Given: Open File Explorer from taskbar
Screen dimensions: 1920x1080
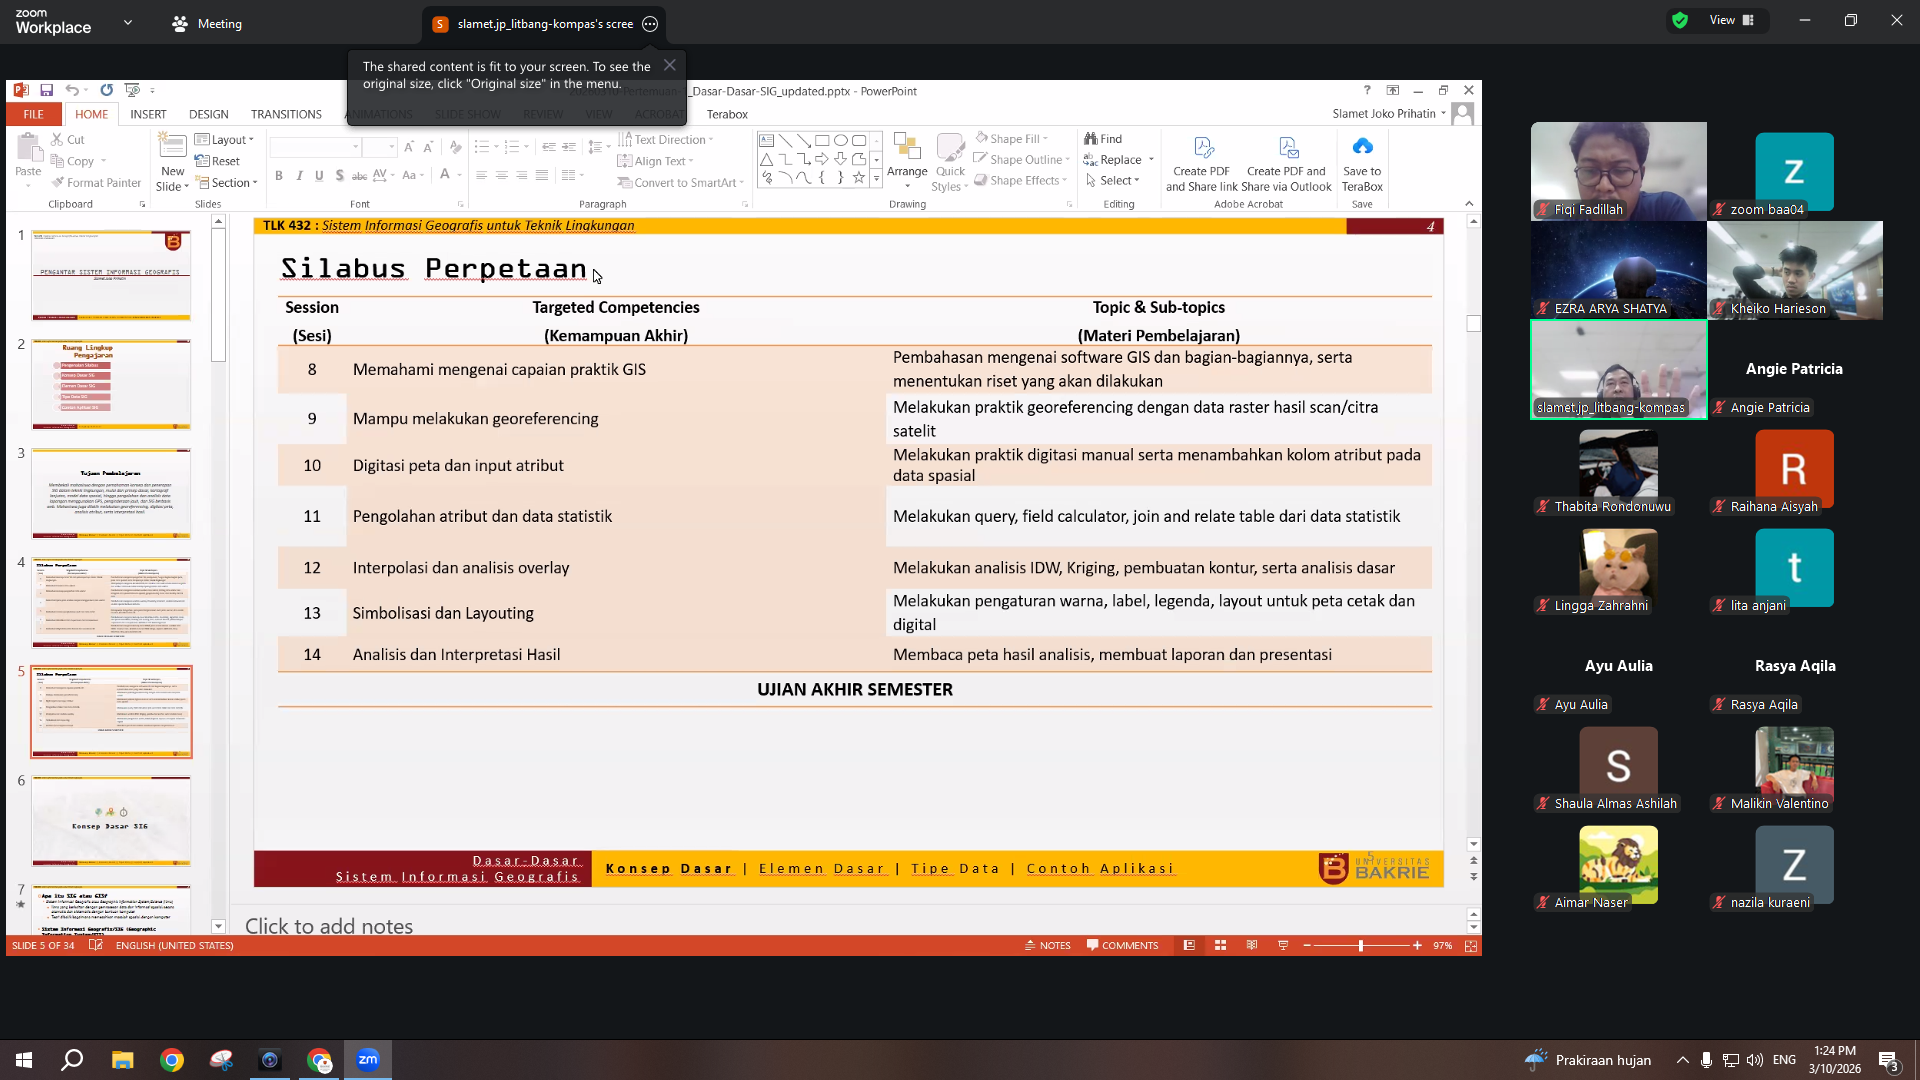Looking at the screenshot, I should pyautogui.click(x=122, y=1060).
